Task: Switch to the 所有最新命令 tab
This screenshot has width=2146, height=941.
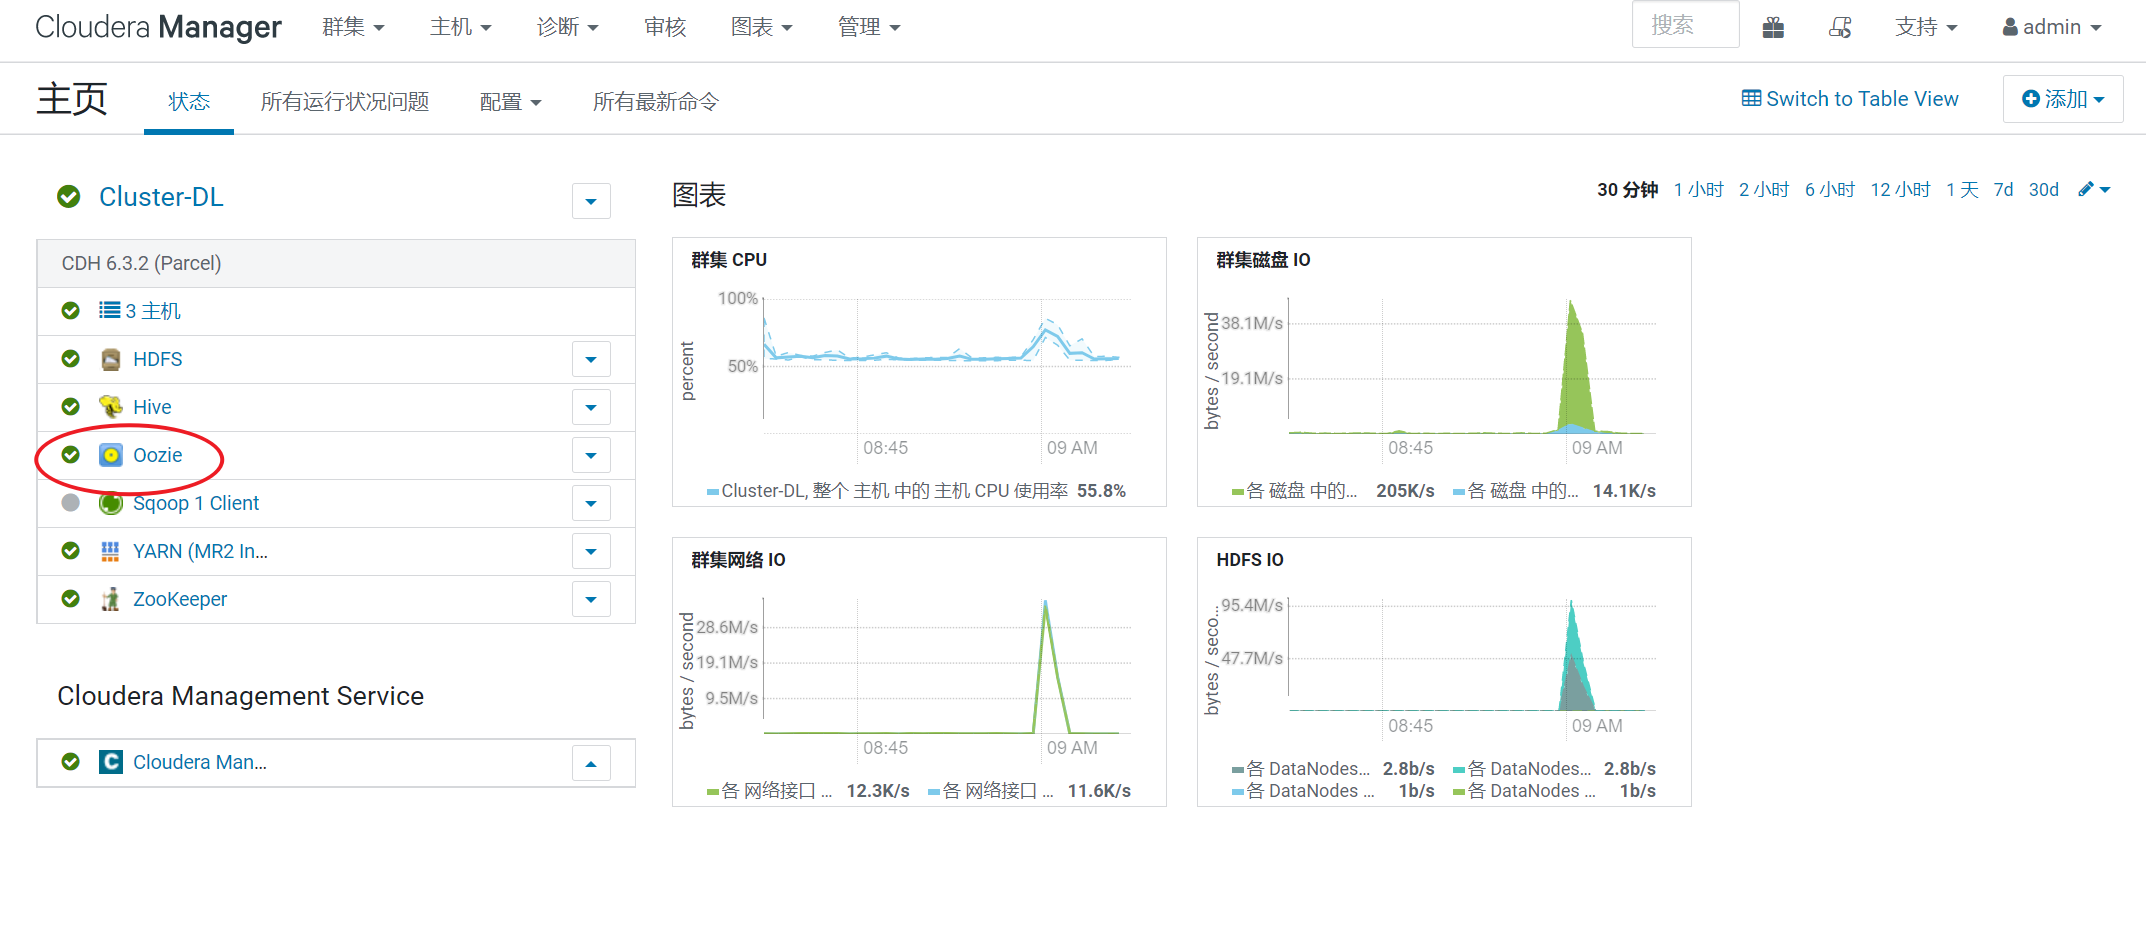Action: (x=656, y=101)
